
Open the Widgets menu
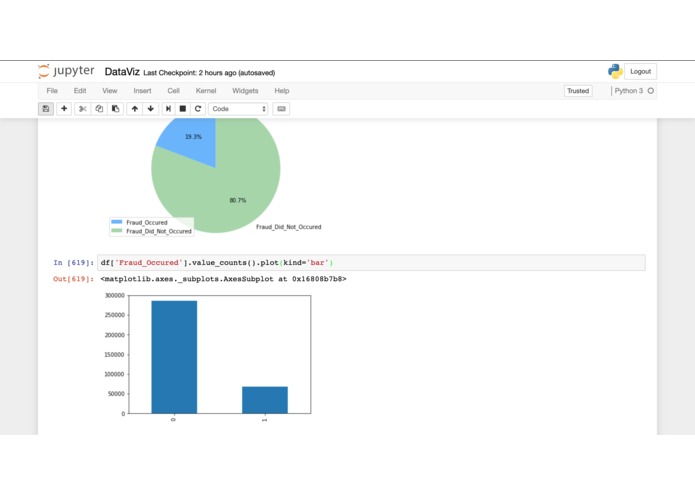(245, 91)
